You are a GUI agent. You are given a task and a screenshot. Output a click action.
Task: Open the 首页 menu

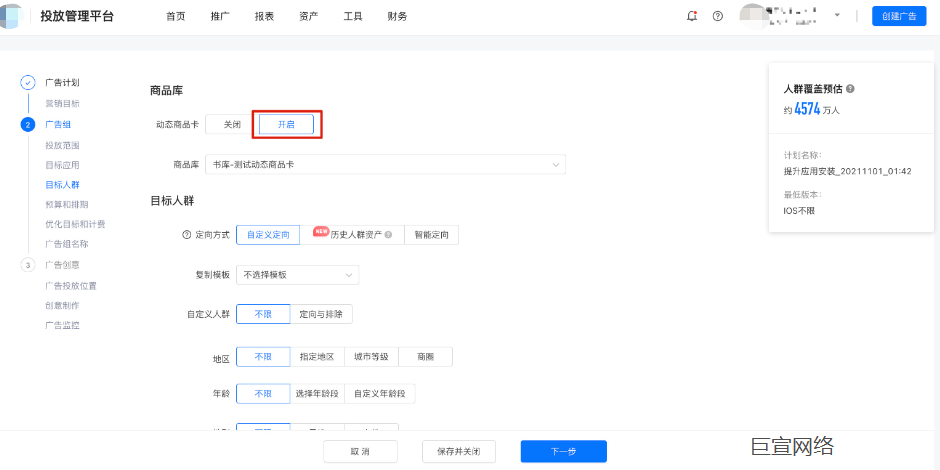coord(176,17)
